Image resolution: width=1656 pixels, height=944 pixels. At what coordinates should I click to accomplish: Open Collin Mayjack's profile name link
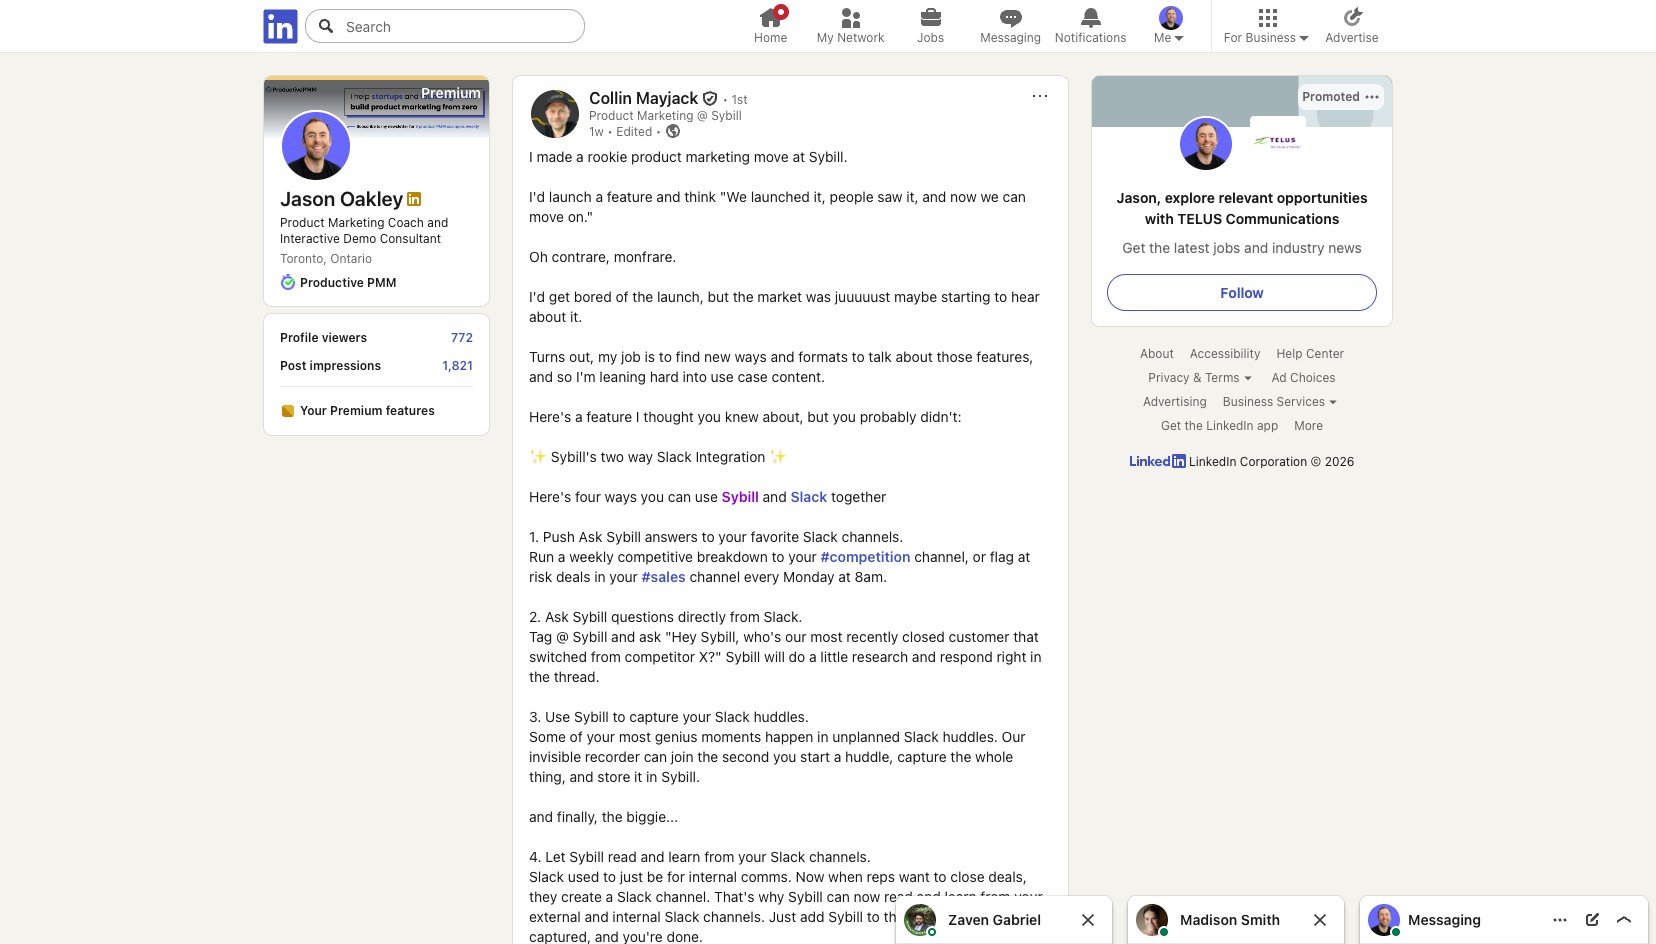click(x=643, y=98)
